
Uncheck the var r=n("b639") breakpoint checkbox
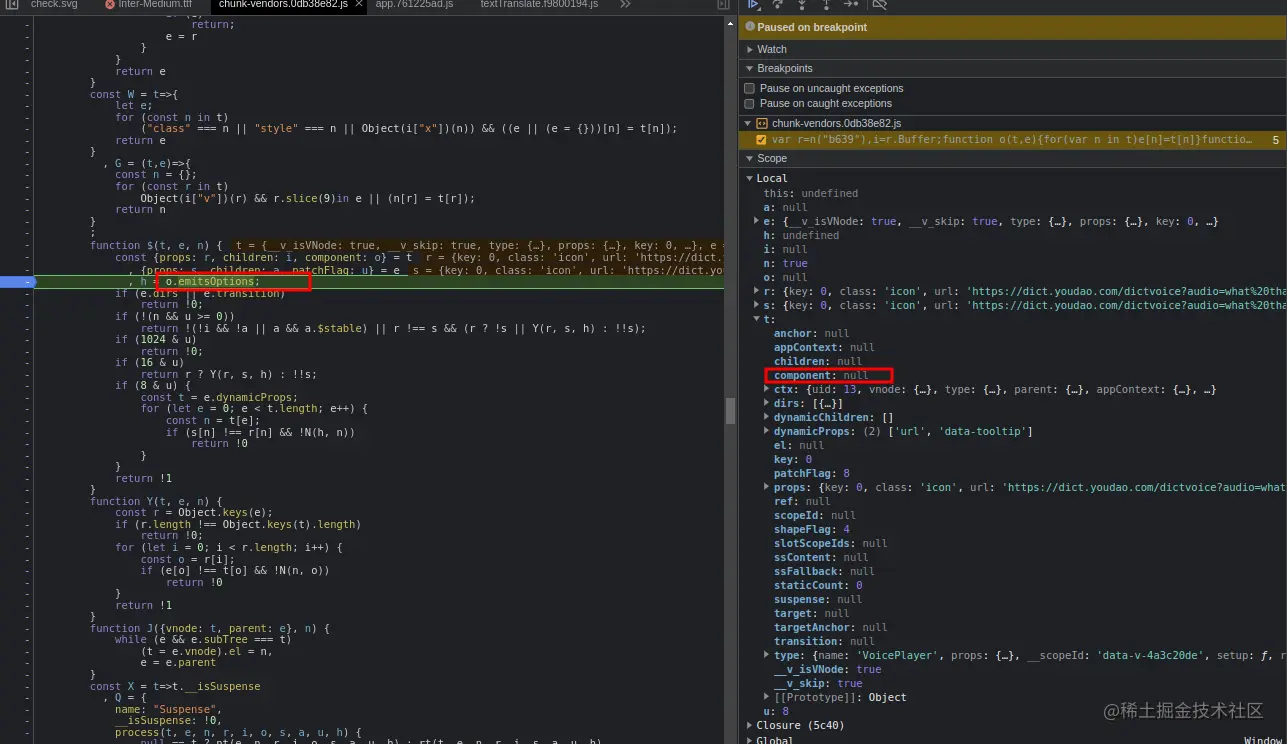[762, 140]
